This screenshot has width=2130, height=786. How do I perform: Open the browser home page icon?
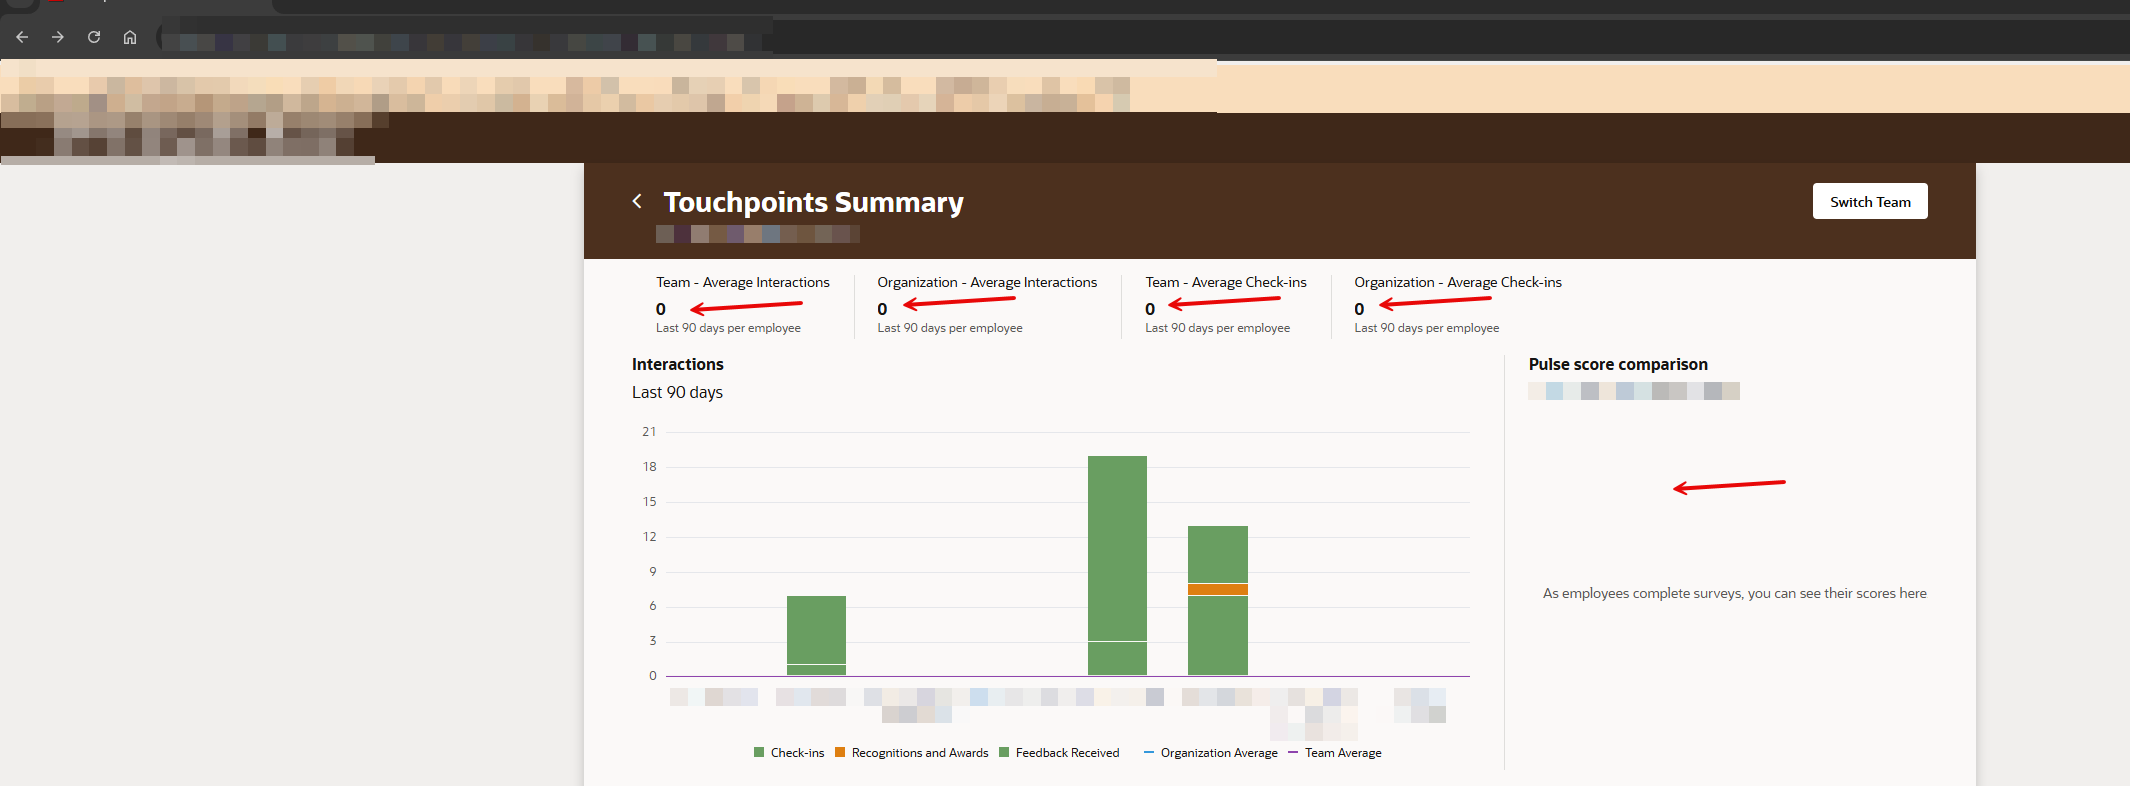[x=130, y=37]
